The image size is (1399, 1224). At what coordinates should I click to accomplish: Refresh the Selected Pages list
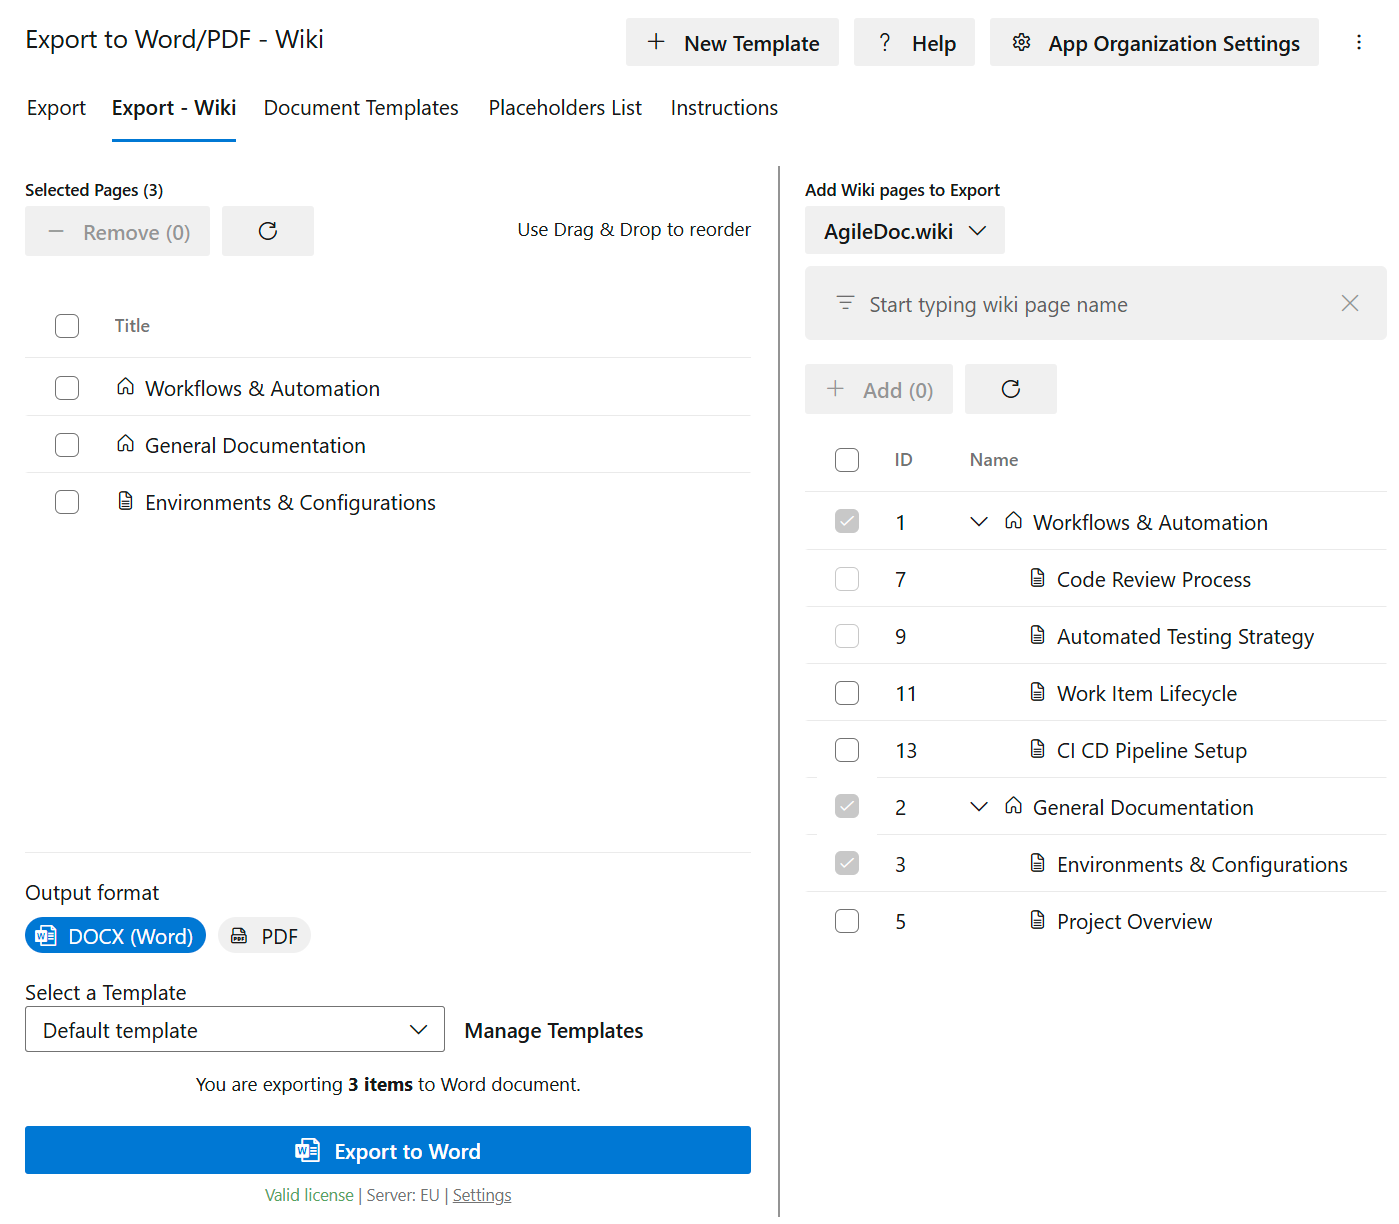[268, 231]
